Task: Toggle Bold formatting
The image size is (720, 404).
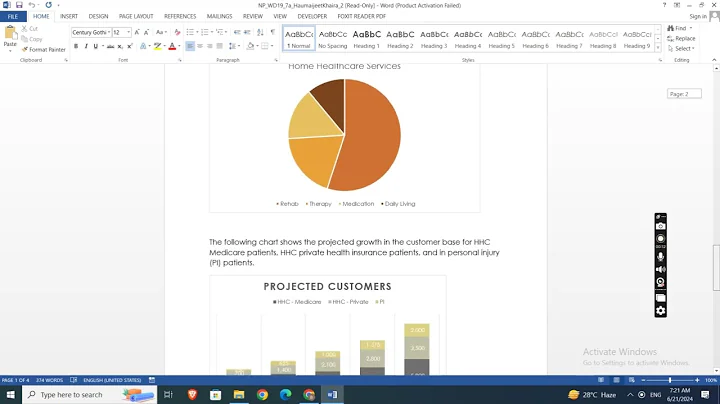Action: pos(76,46)
